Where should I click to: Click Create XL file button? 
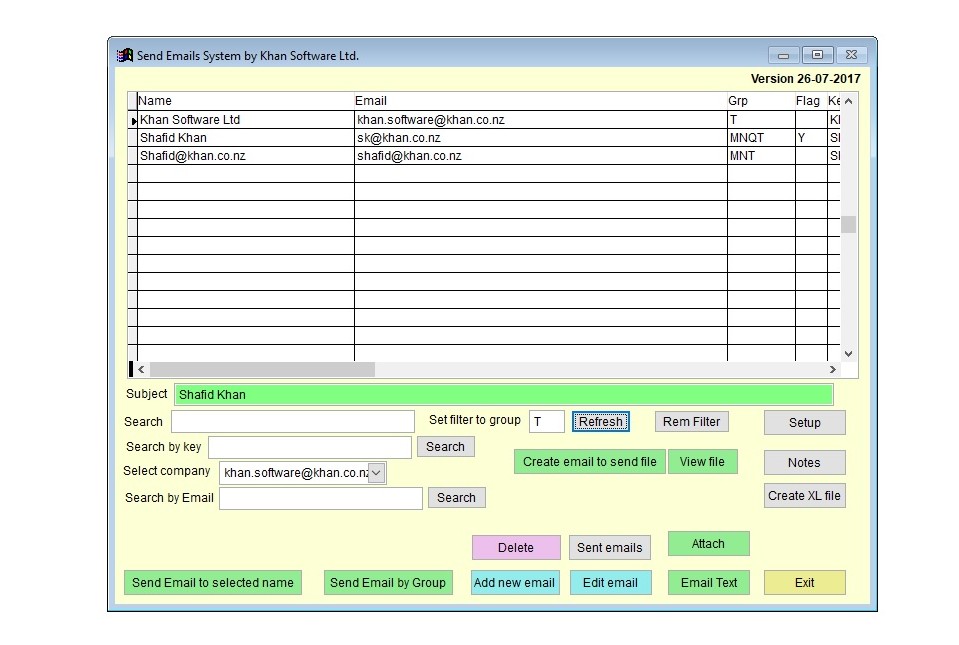pyautogui.click(x=804, y=496)
